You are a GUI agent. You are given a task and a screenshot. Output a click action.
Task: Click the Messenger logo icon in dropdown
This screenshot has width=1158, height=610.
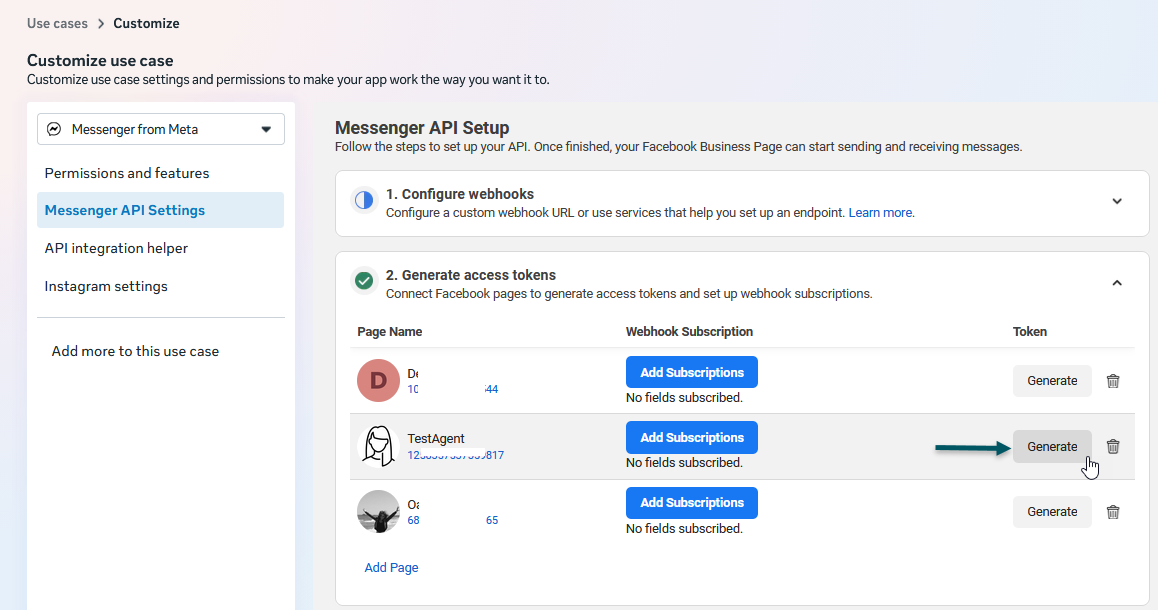click(x=54, y=129)
